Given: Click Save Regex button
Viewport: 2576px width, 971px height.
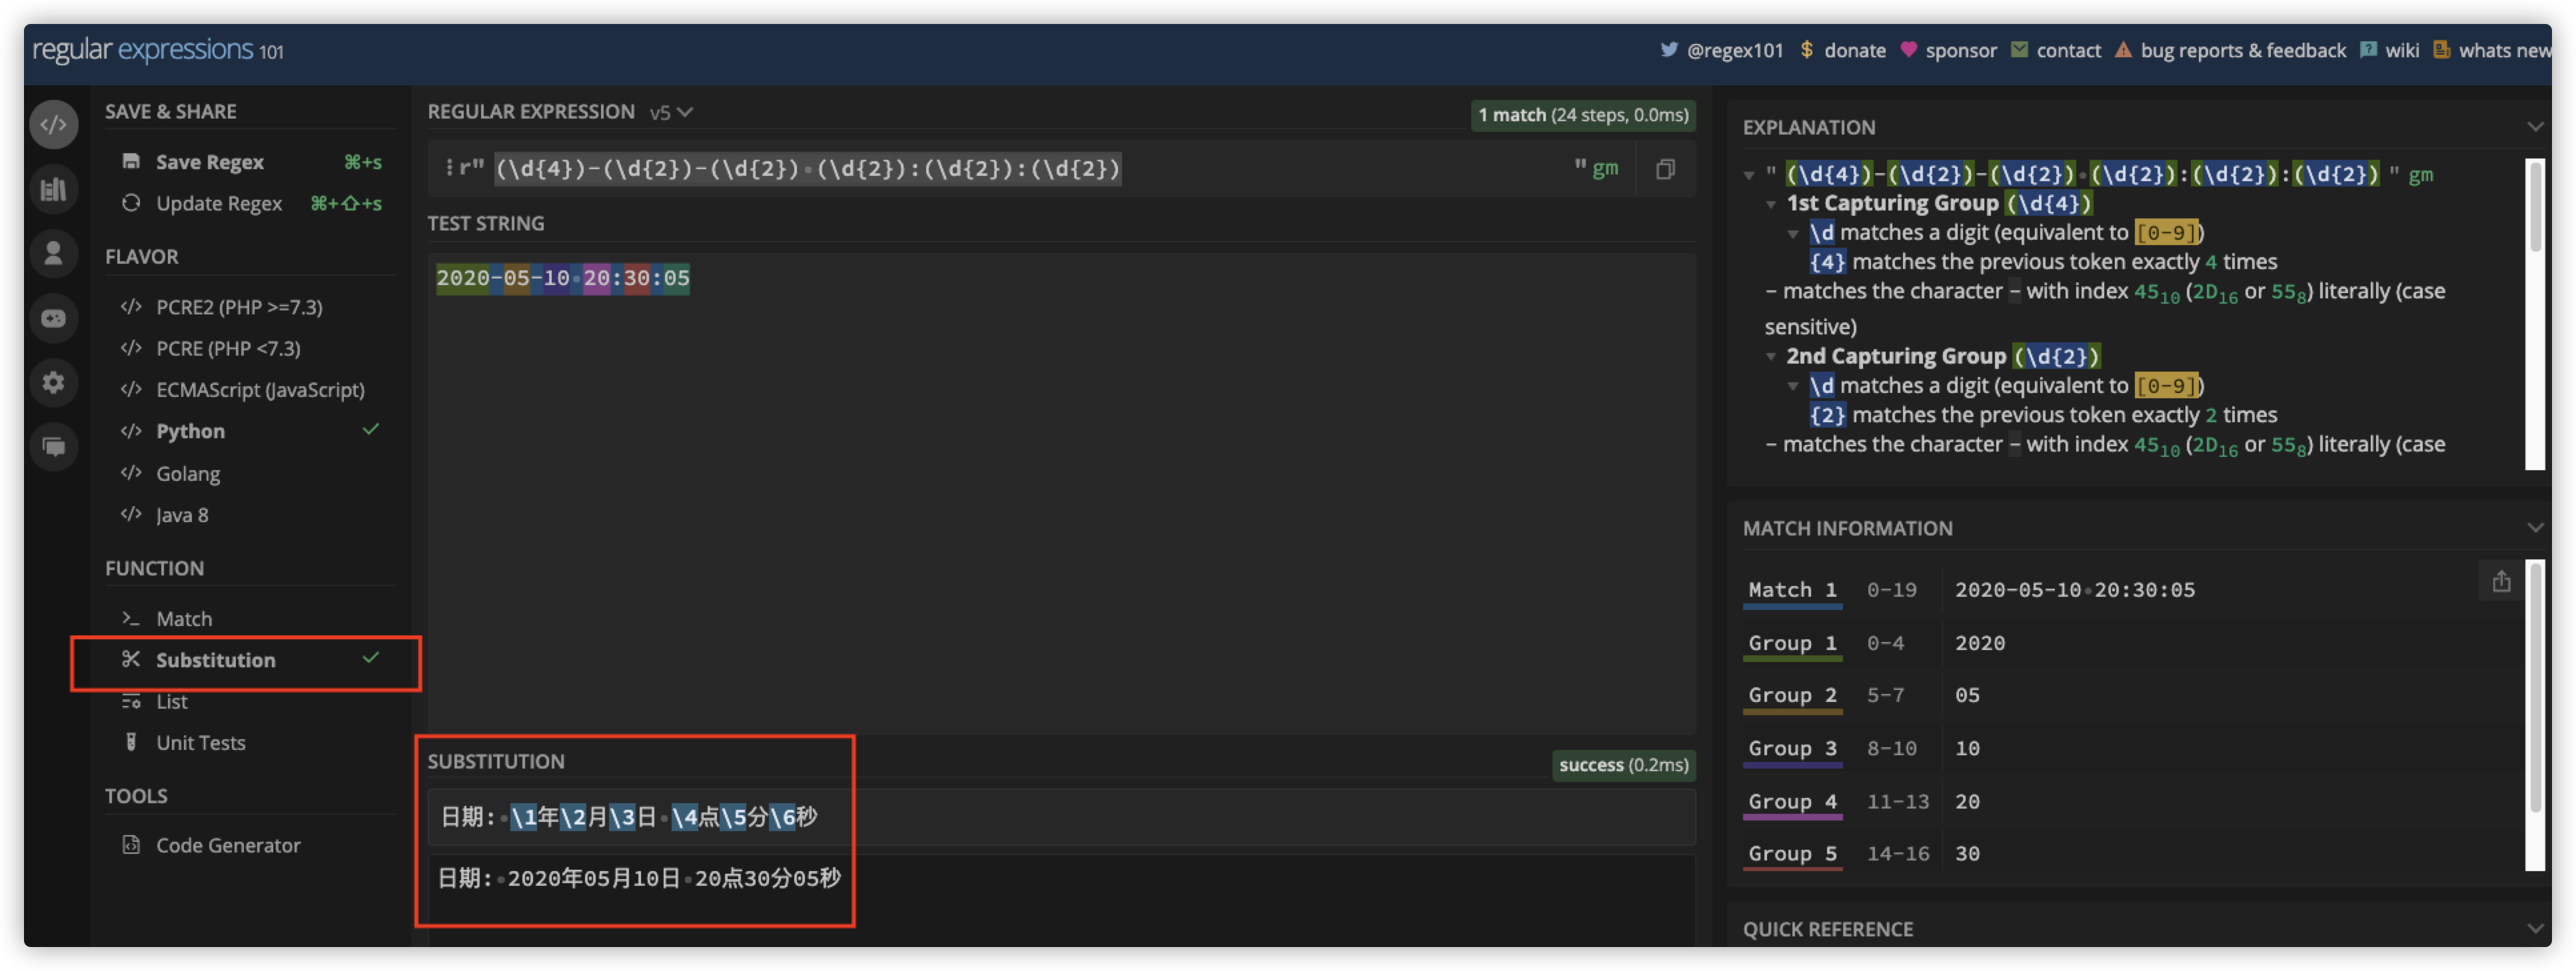Looking at the screenshot, I should [209, 162].
